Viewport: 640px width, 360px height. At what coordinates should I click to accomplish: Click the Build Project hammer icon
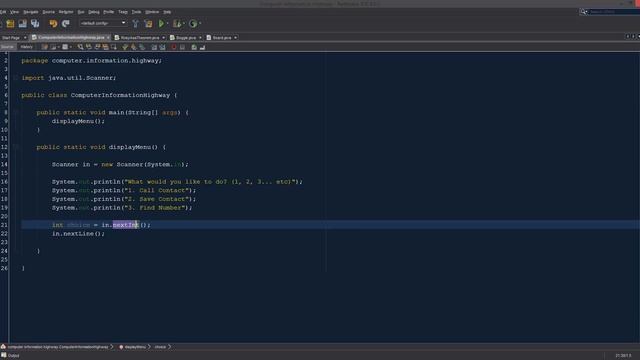tap(135, 24)
